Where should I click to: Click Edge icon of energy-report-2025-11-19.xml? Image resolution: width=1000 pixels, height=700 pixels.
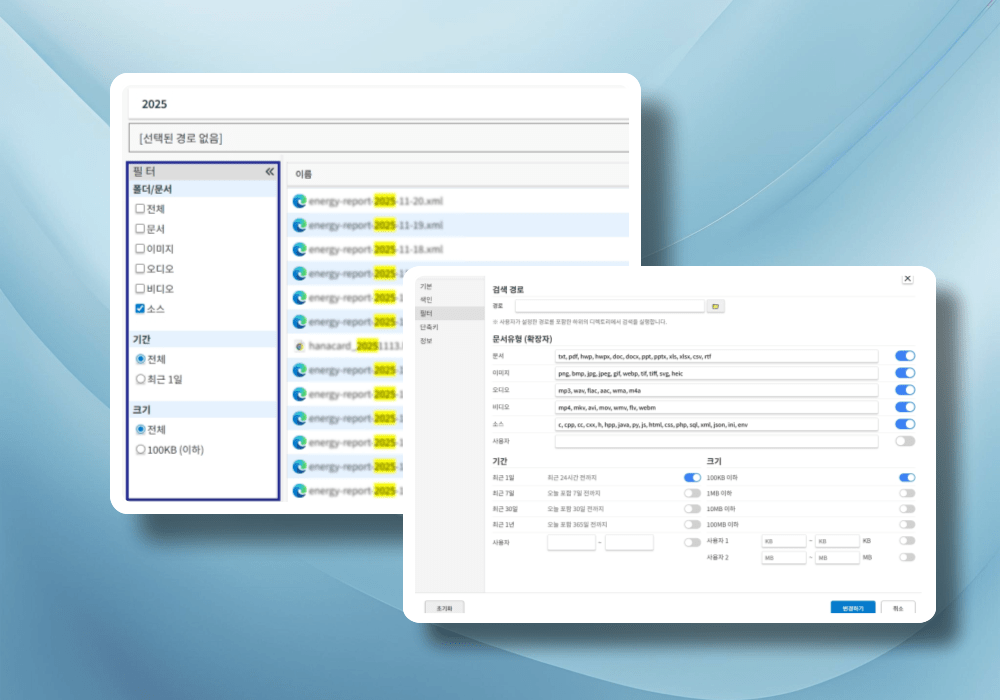299,225
